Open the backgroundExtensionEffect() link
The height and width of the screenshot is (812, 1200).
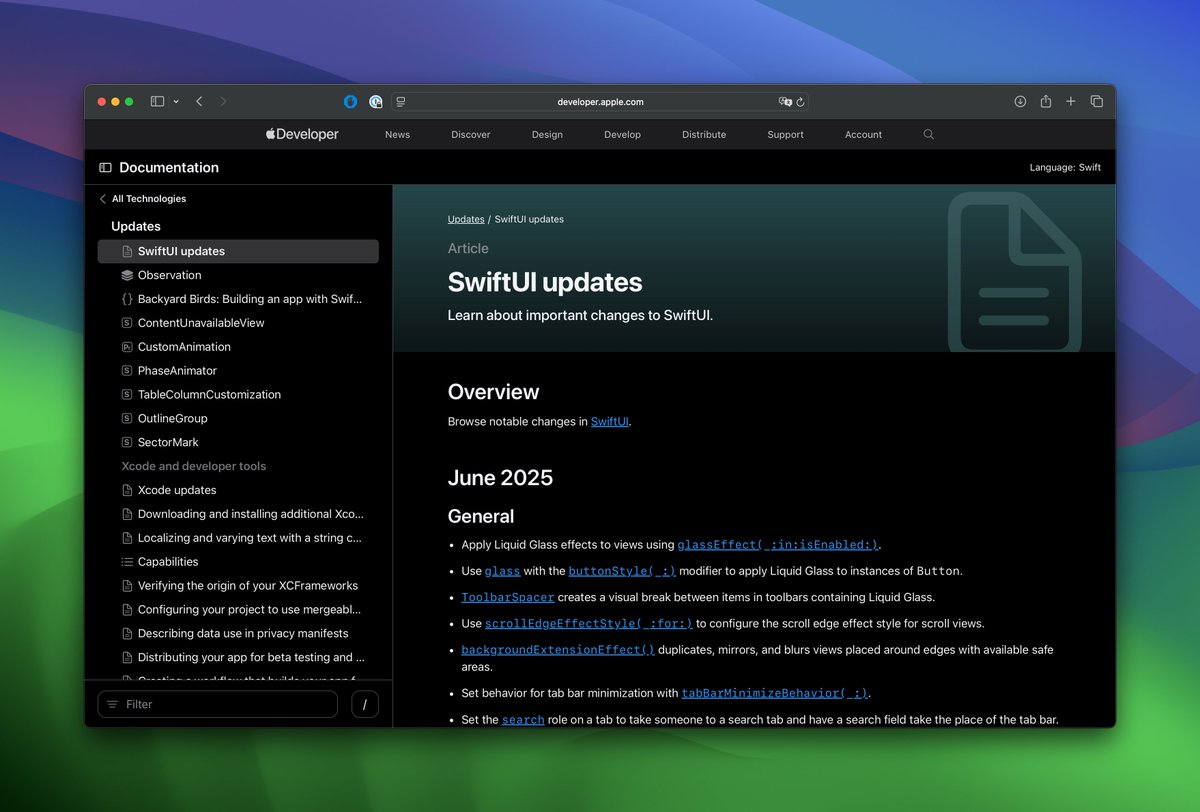[x=558, y=650]
